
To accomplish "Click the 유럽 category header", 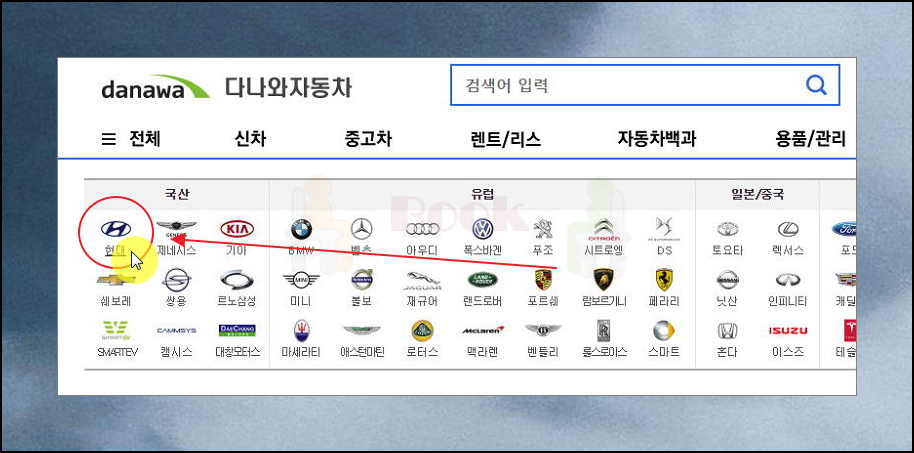I will point(483,194).
